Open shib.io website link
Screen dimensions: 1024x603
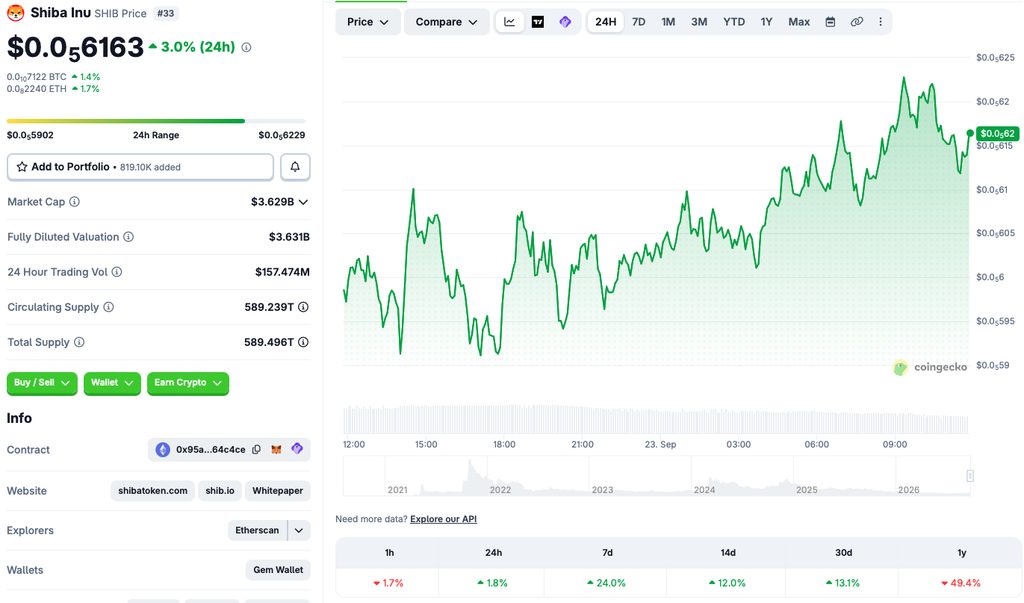tap(220, 491)
